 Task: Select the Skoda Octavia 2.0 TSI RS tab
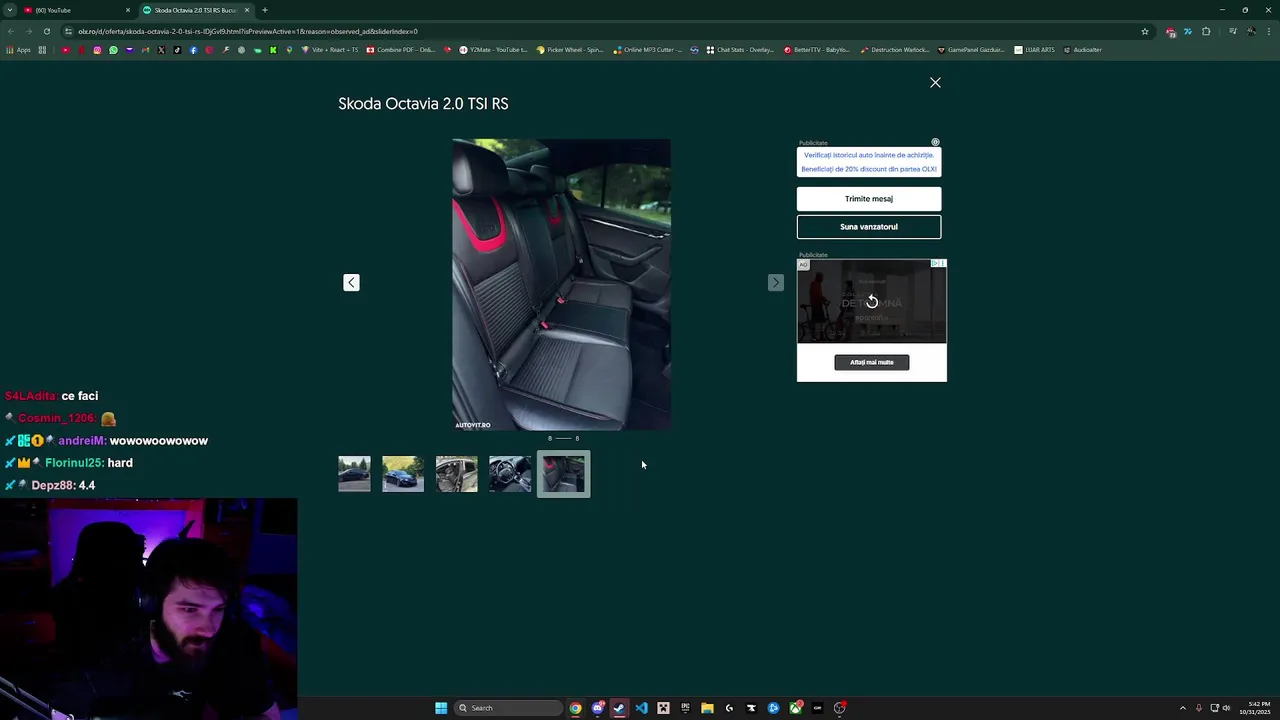pos(195,10)
